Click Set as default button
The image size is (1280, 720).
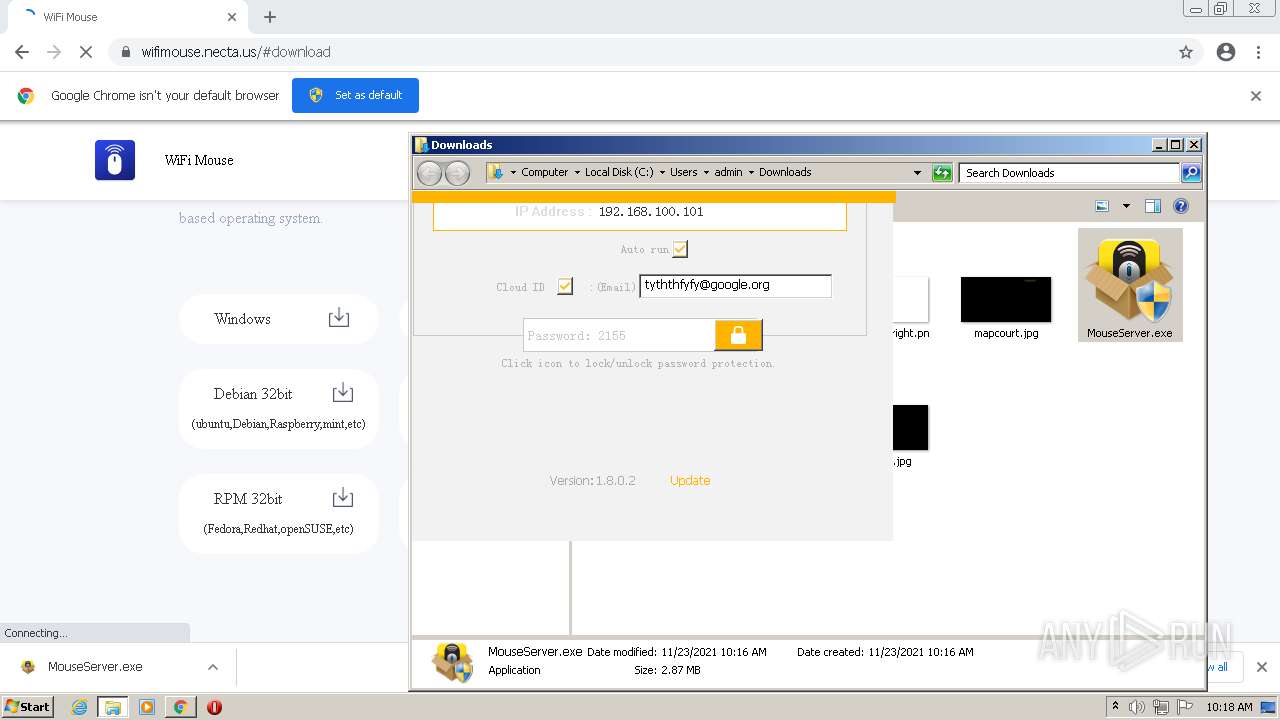(x=355, y=95)
